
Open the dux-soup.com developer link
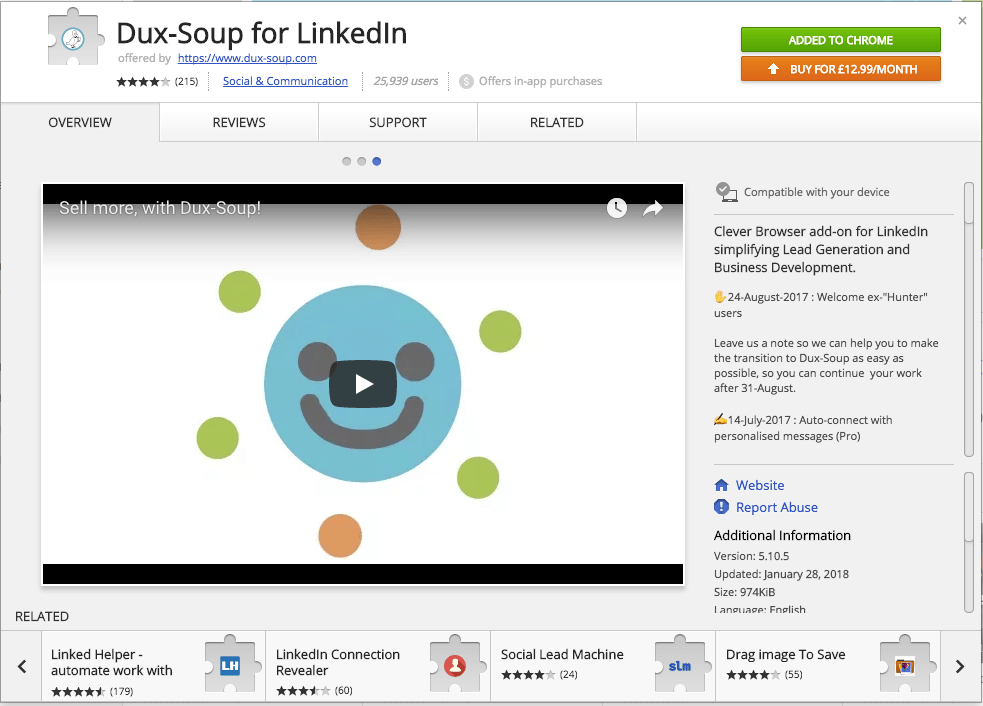[247, 58]
